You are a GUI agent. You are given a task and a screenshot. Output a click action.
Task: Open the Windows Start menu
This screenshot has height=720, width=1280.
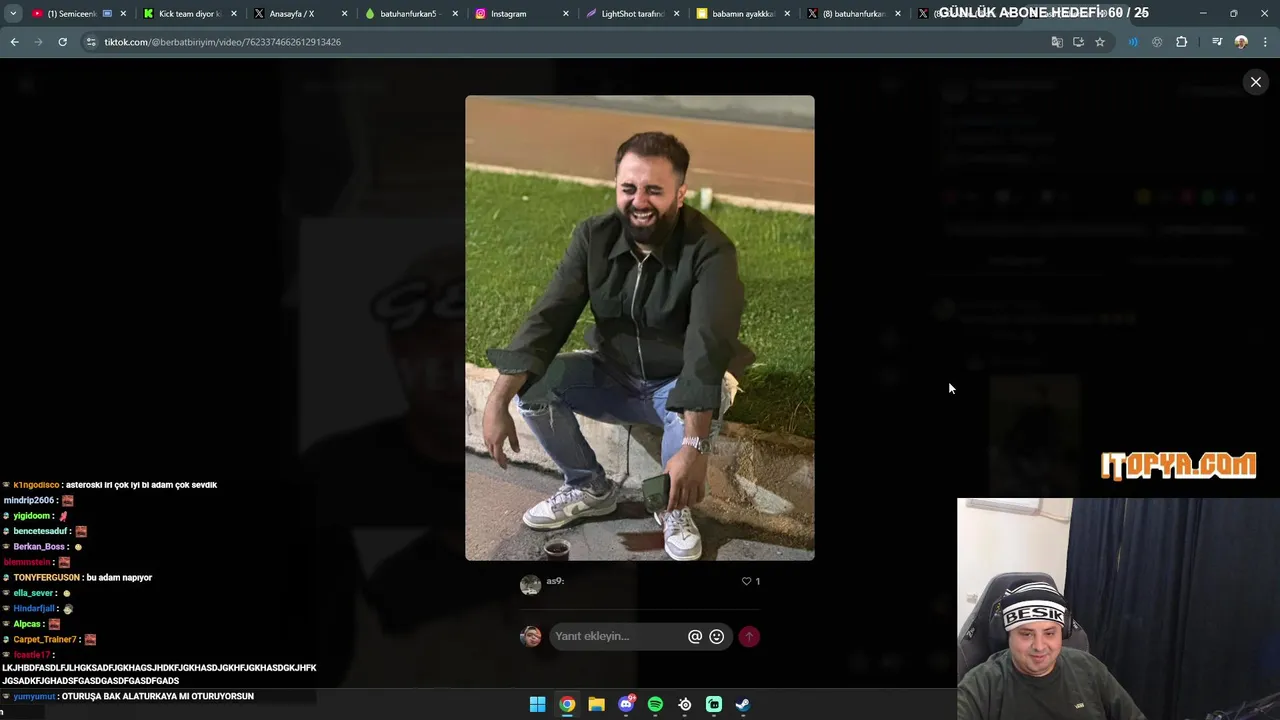click(x=537, y=704)
